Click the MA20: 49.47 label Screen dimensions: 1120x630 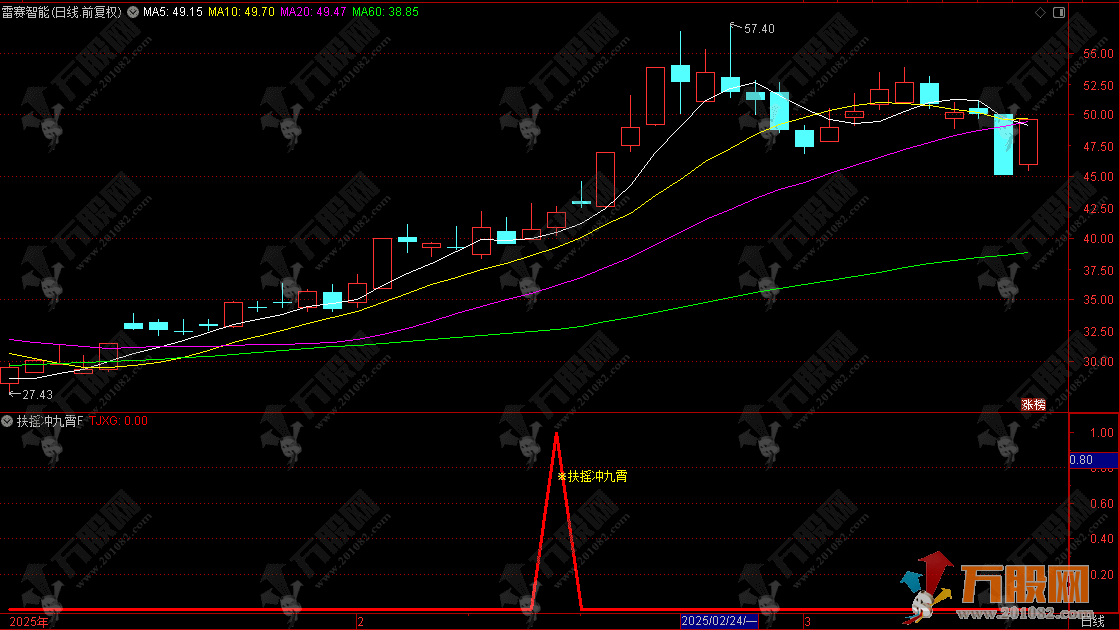313,12
